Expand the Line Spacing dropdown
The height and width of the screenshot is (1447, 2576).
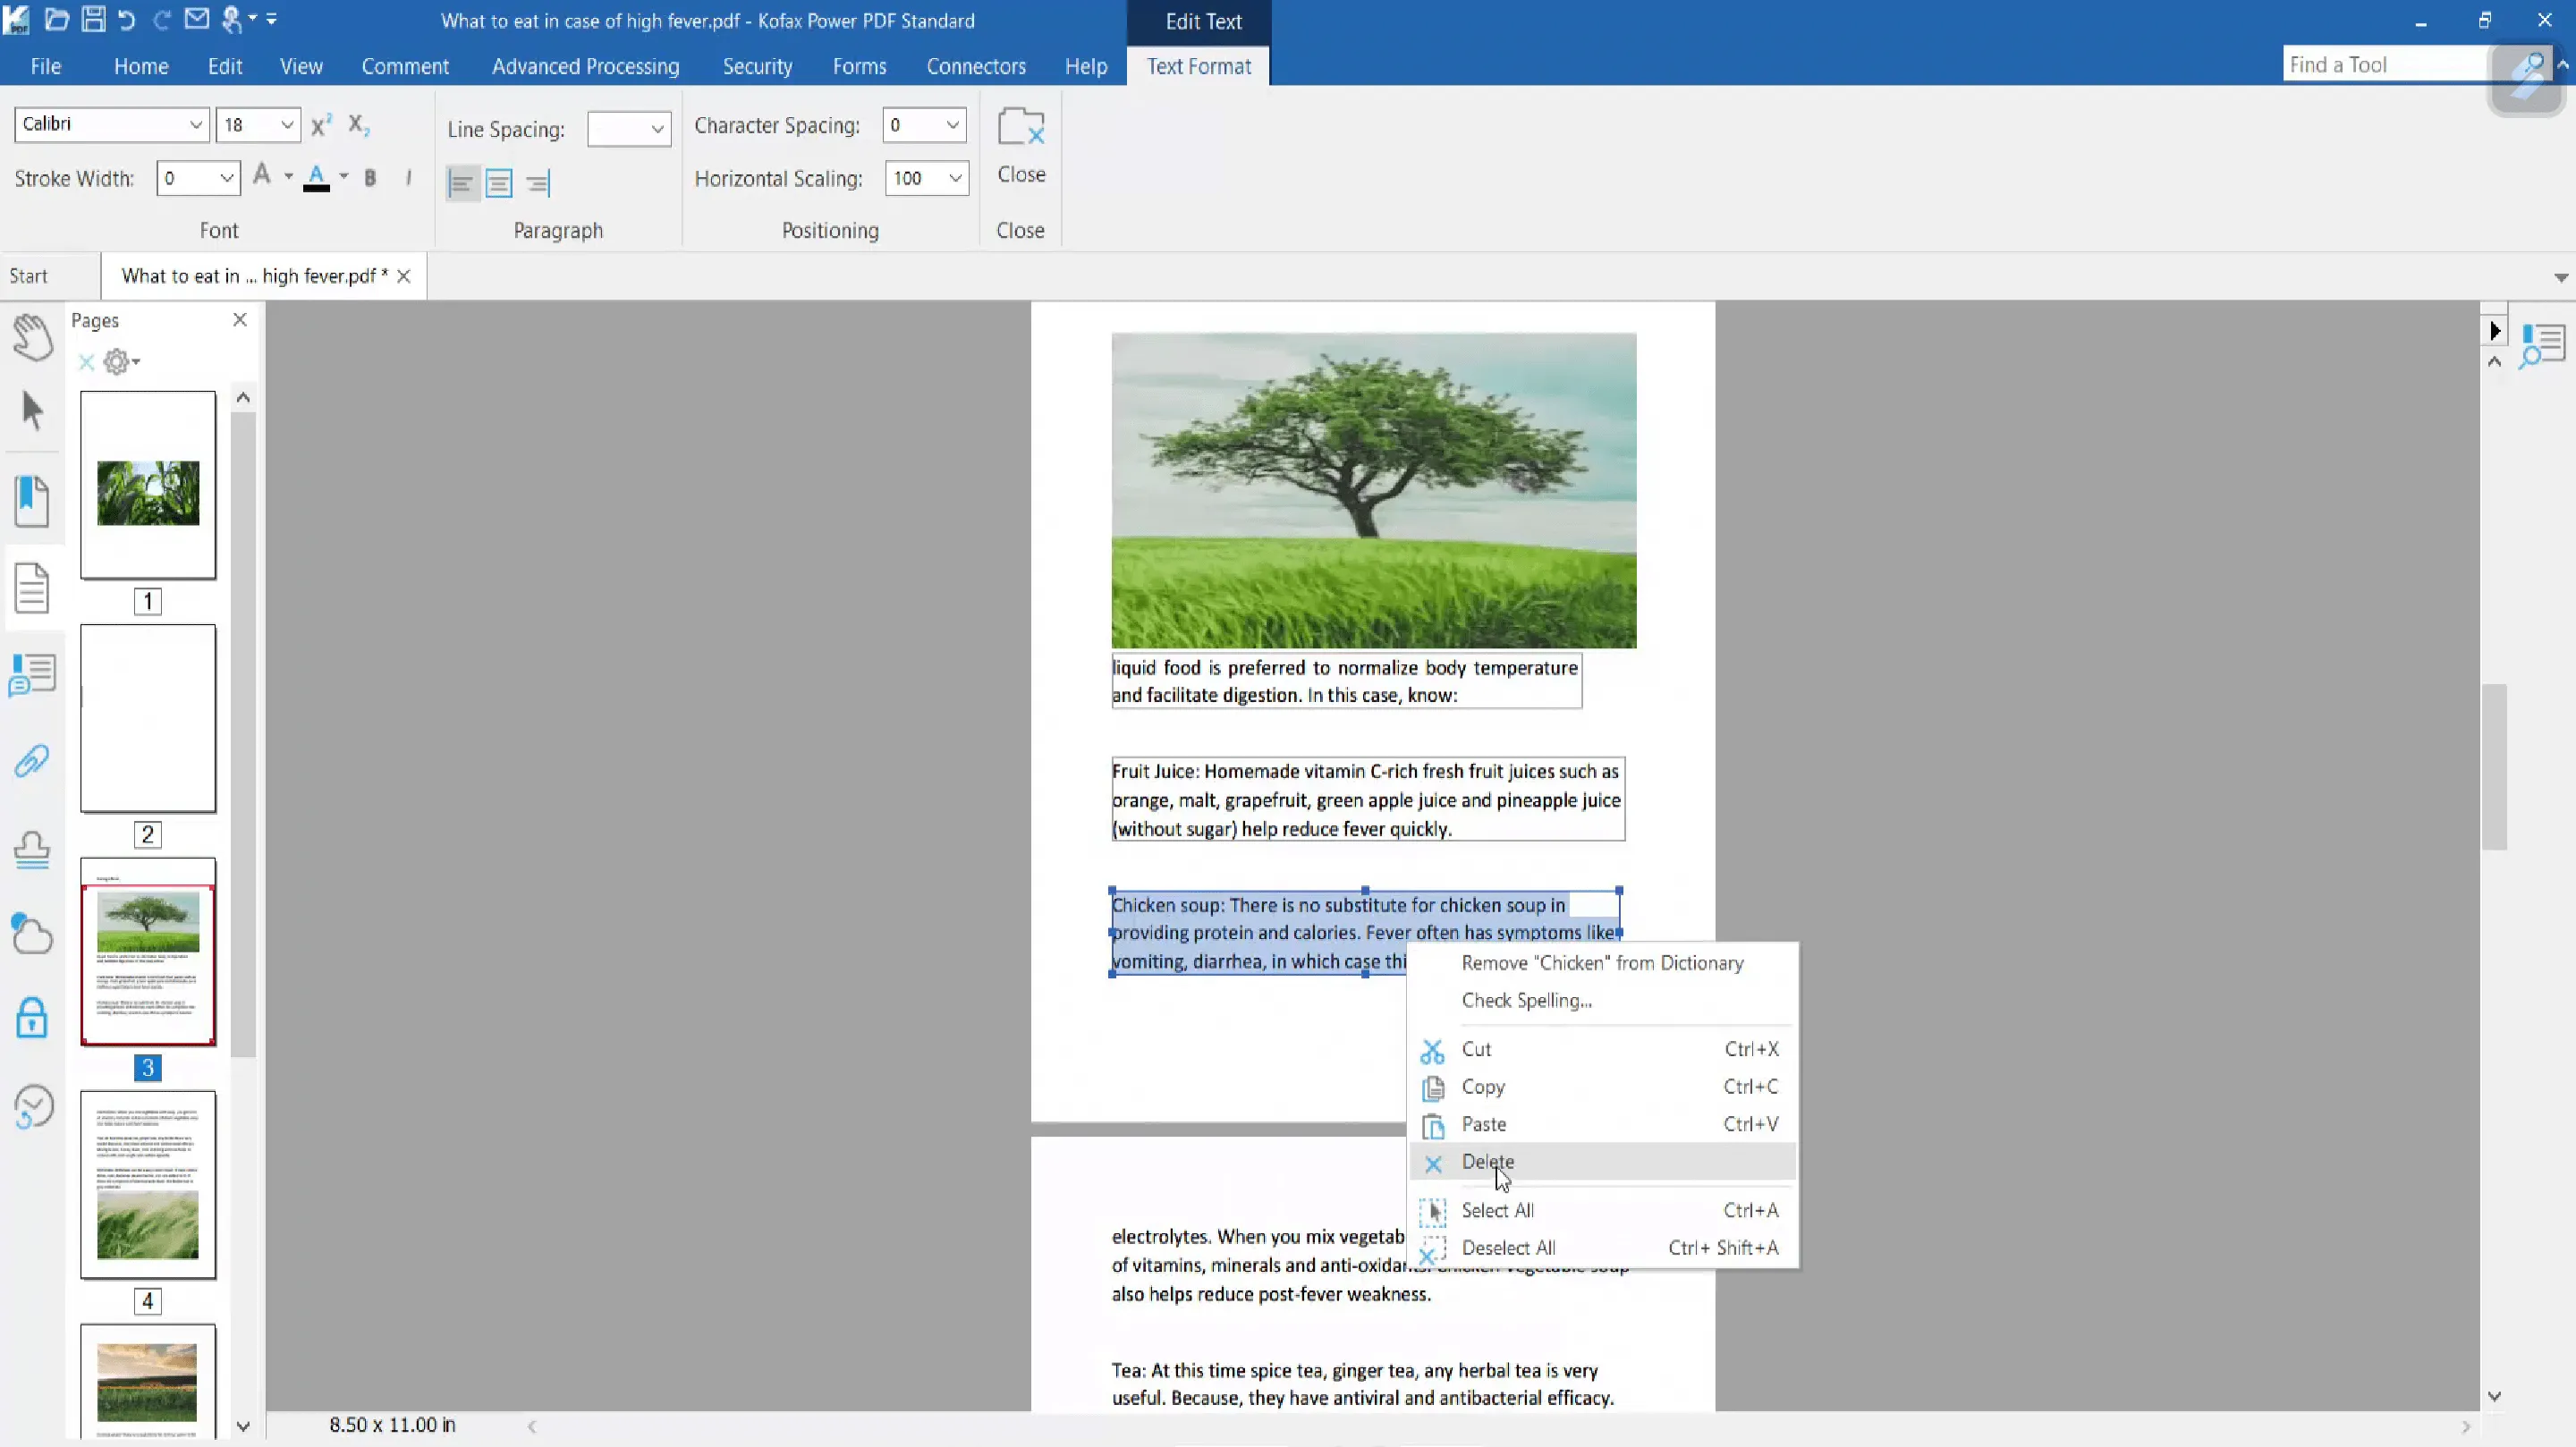pyautogui.click(x=657, y=129)
